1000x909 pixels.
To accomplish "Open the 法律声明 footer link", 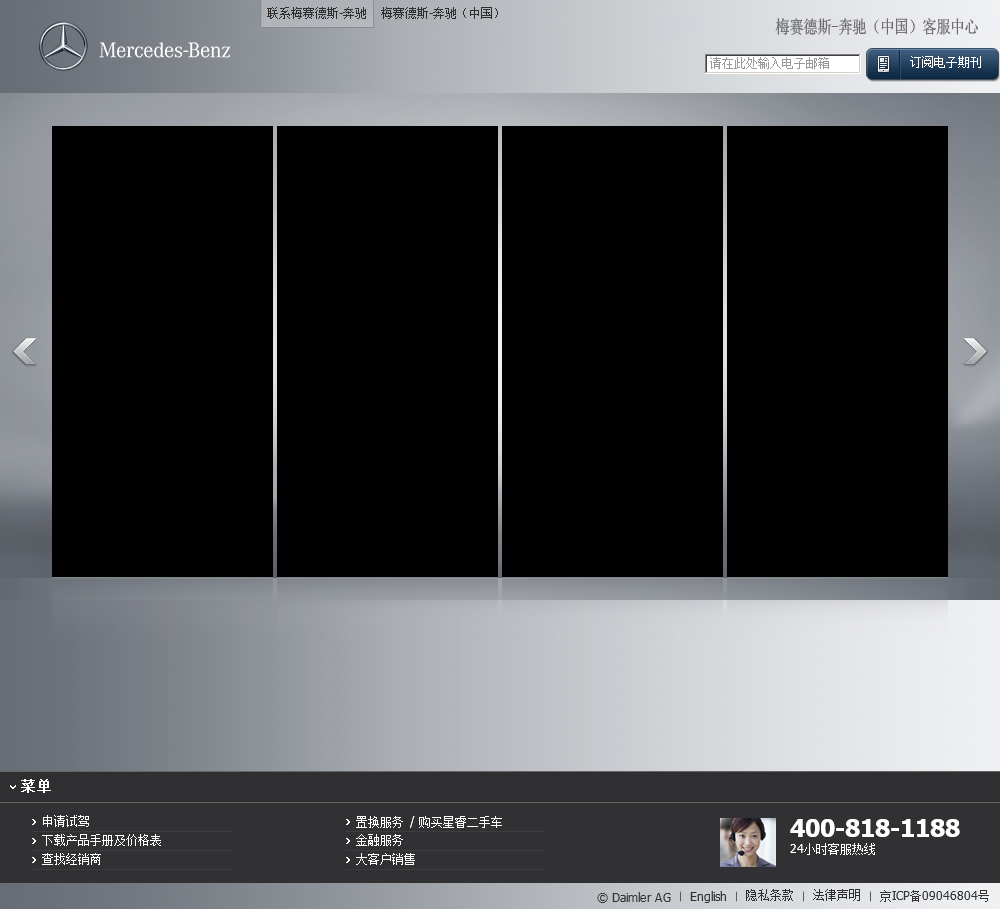I will tap(836, 896).
